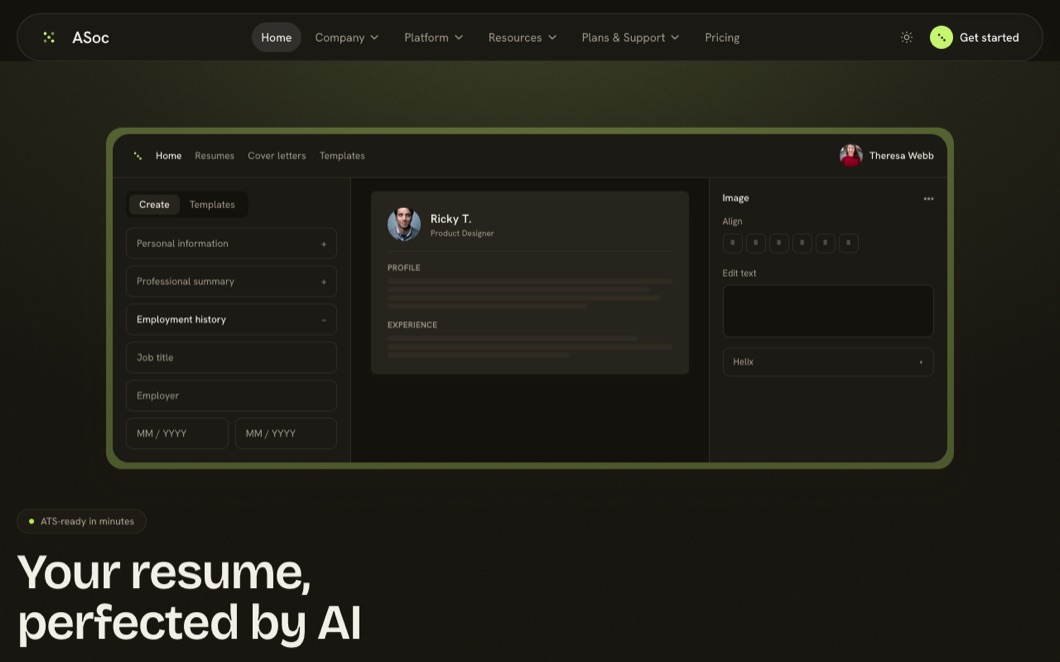This screenshot has height=662, width=1060.
Task: Click the PROFILE section heading
Action: [404, 268]
